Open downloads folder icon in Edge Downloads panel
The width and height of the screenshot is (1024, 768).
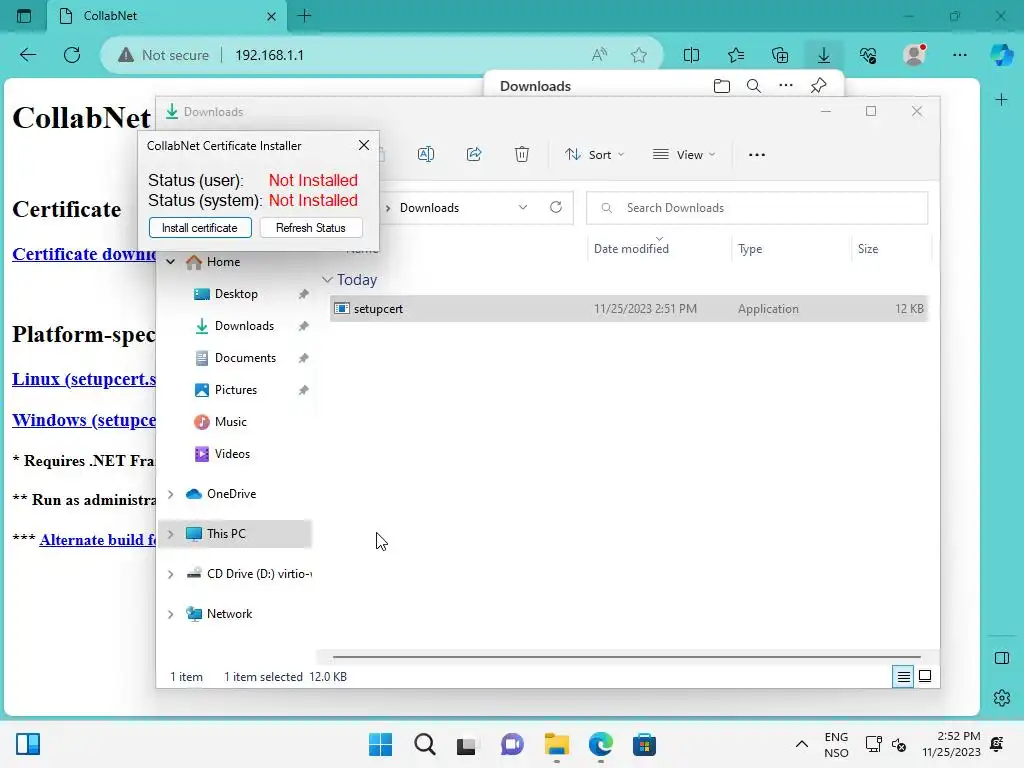click(x=722, y=86)
